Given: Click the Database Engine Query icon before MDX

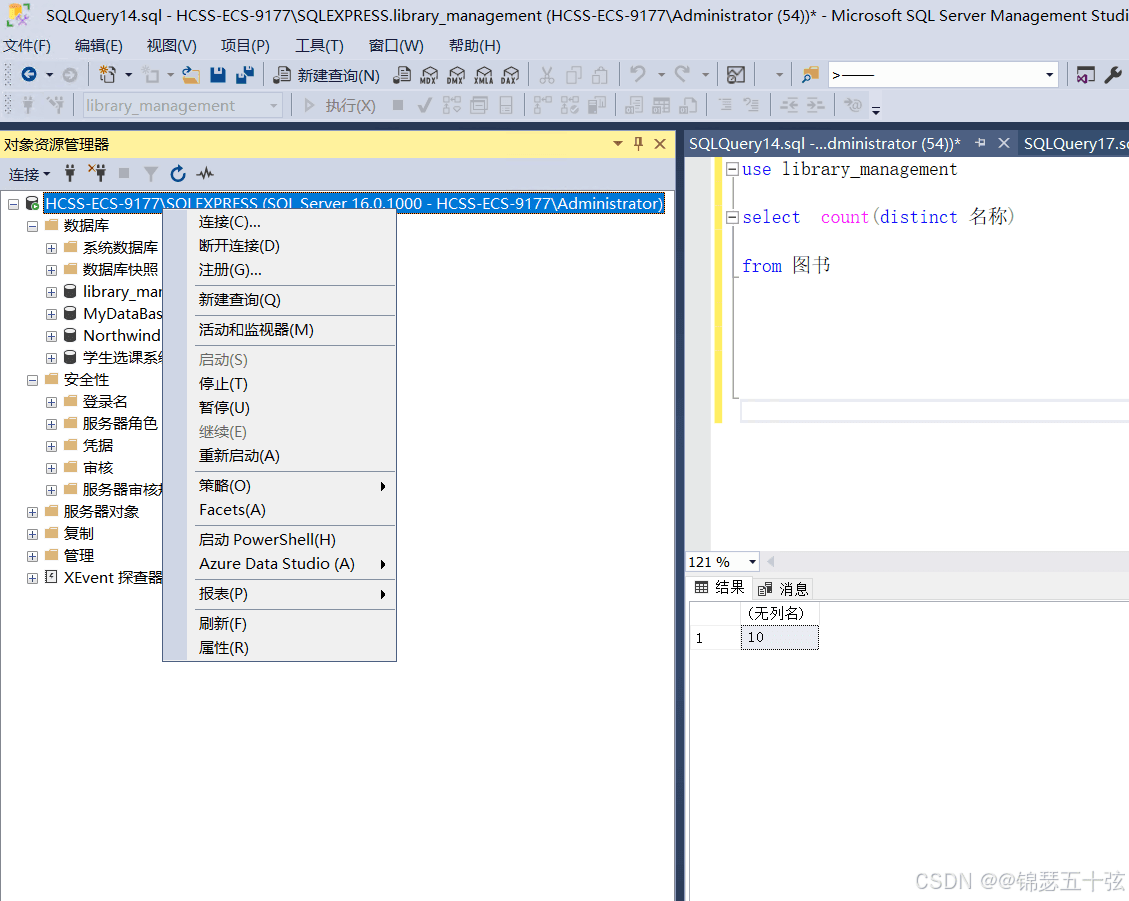Looking at the screenshot, I should [402, 74].
